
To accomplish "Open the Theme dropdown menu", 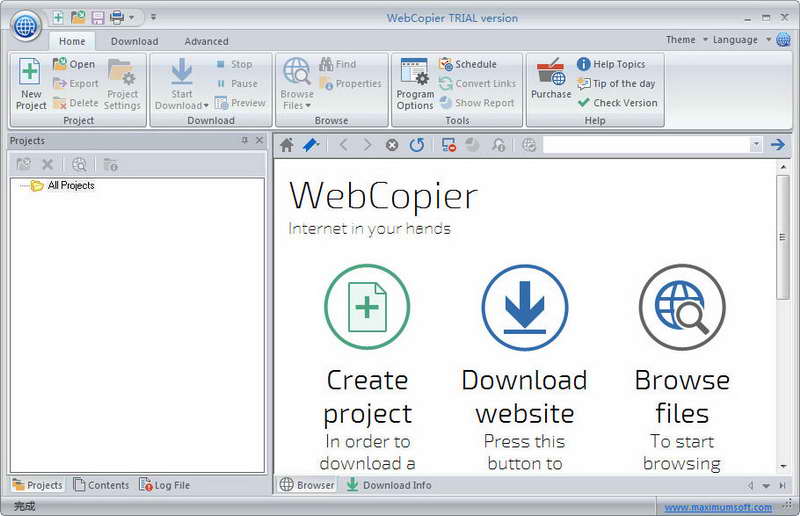I will 684,40.
